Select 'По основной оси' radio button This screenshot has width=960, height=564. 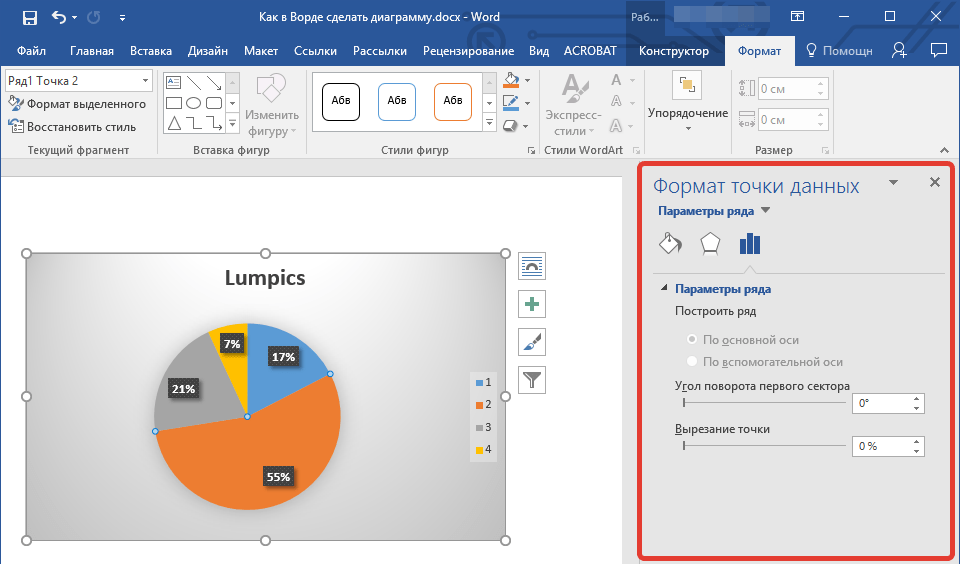pyautogui.click(x=690, y=340)
